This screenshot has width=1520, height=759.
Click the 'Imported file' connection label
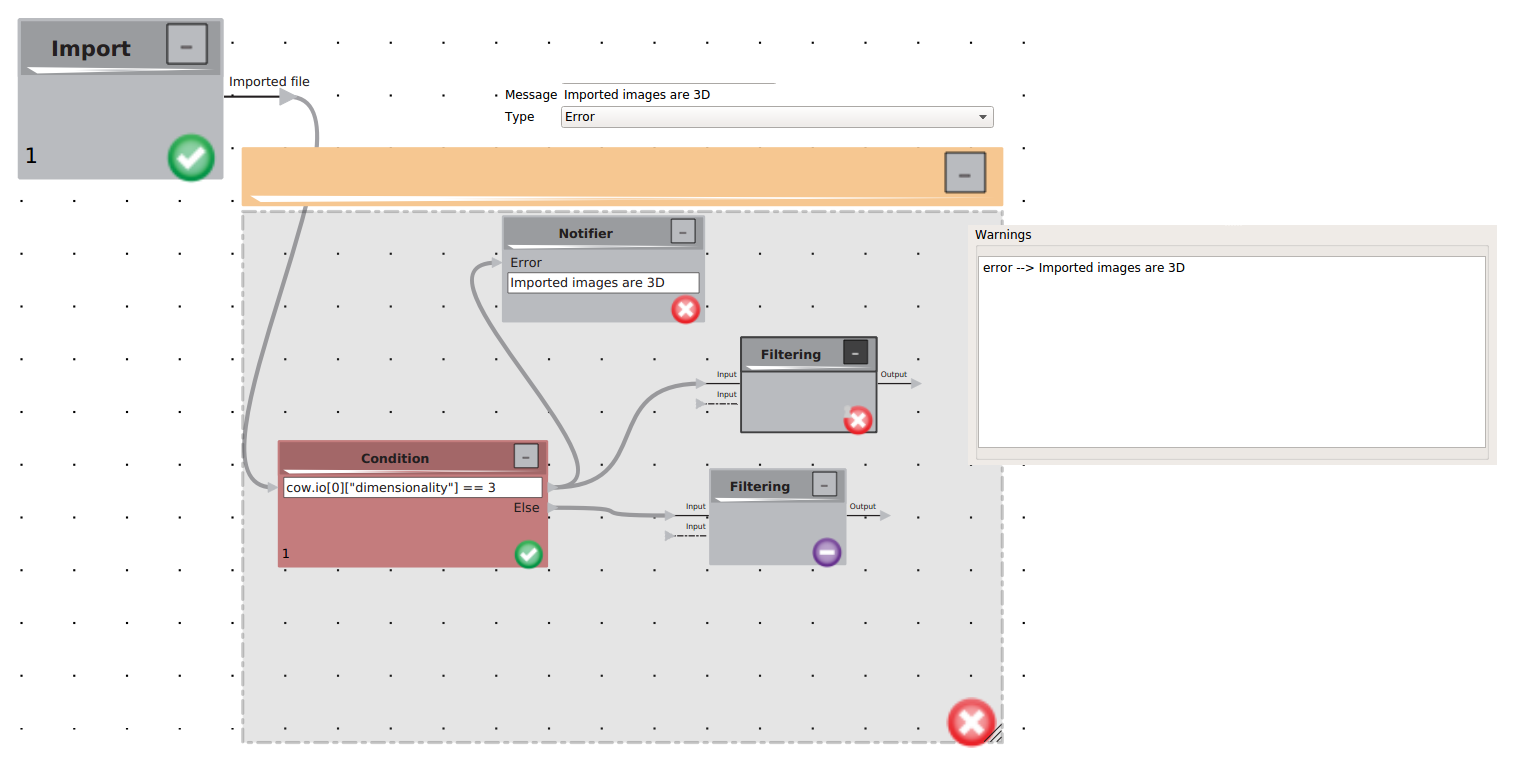[x=269, y=81]
